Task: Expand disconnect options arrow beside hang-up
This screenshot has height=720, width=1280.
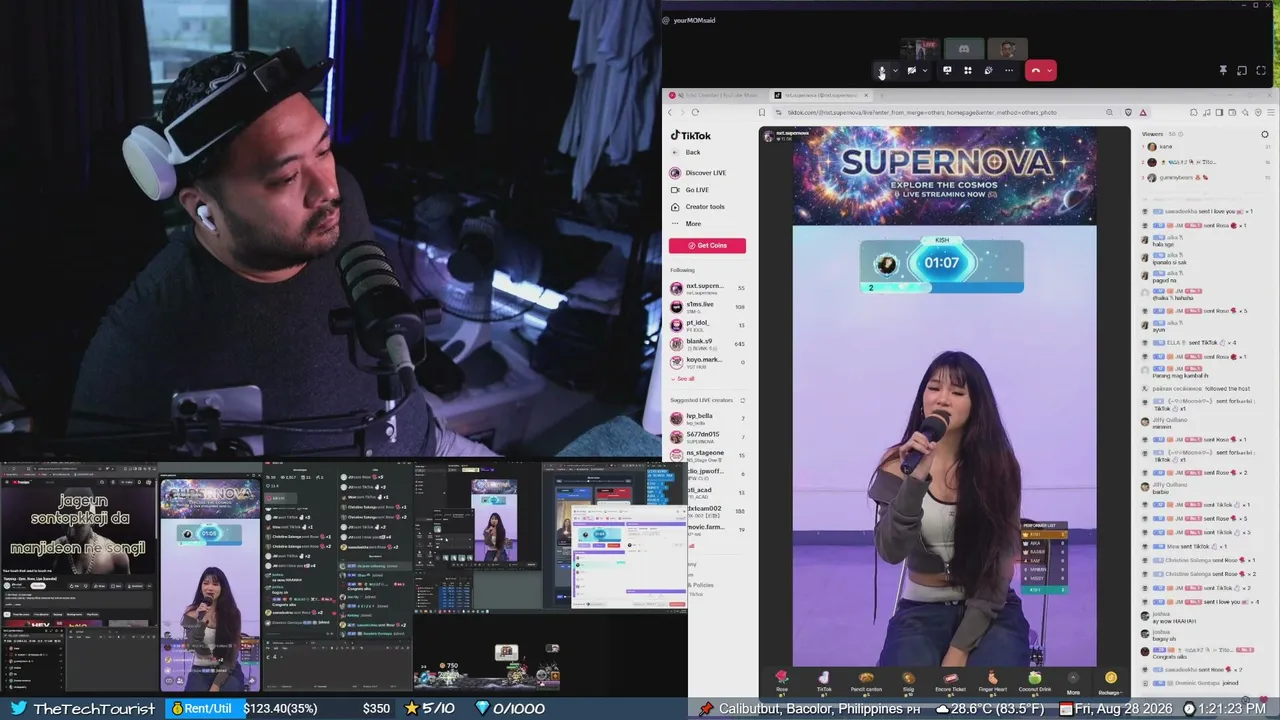Action: pos(1050,70)
